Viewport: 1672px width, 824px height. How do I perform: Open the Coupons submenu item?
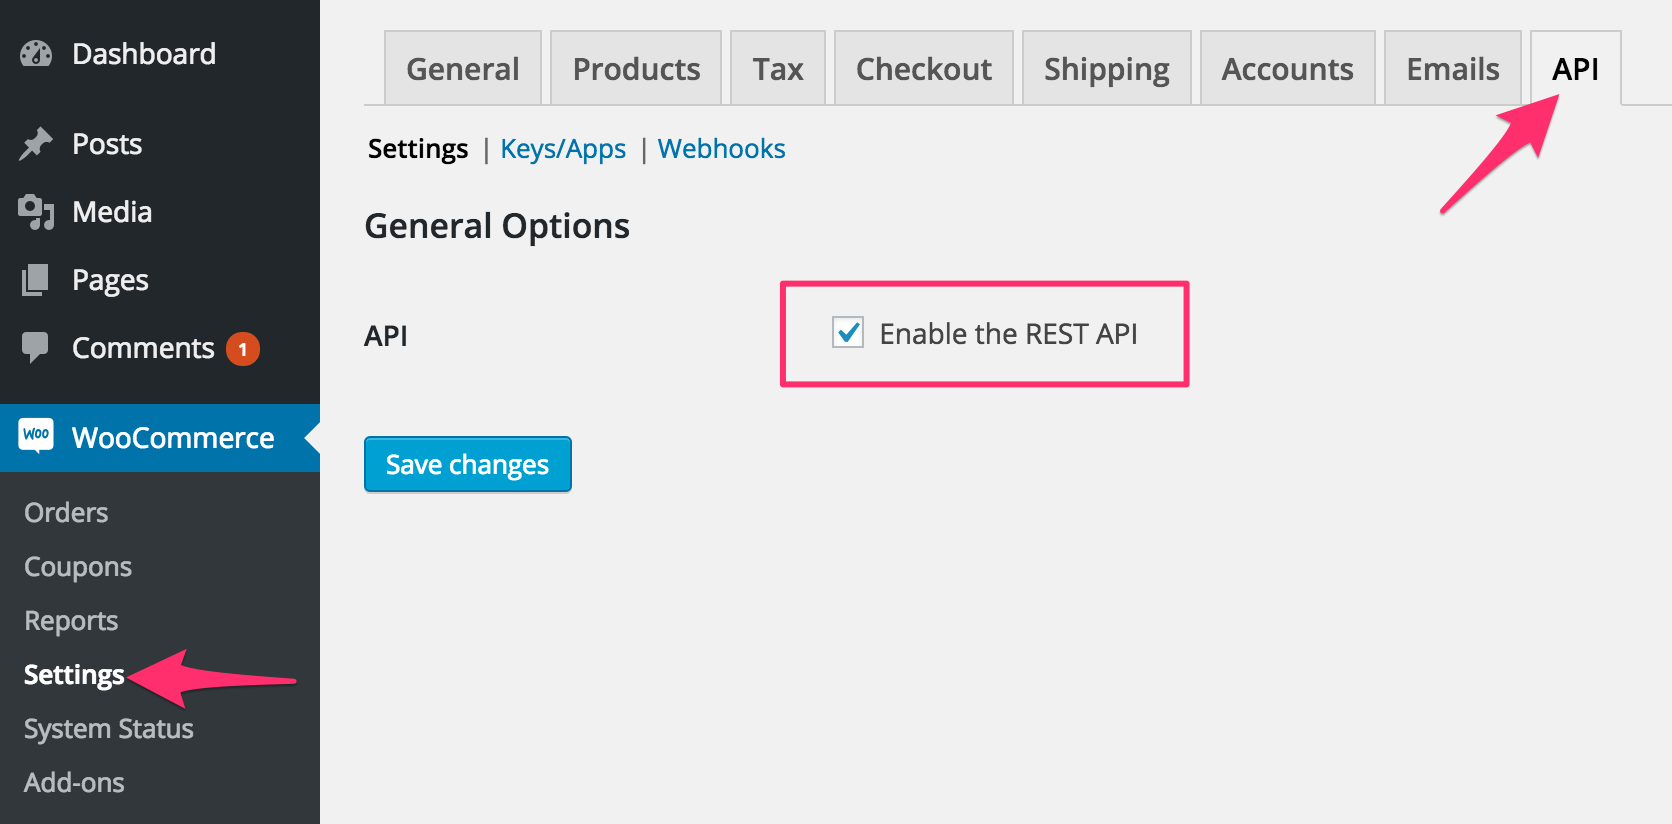point(78,566)
